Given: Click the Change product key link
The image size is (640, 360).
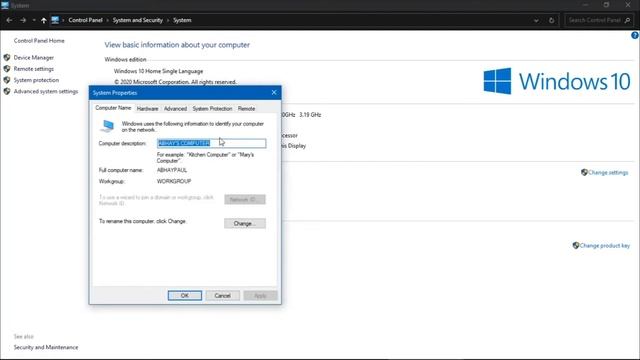Looking at the screenshot, I should (604, 246).
